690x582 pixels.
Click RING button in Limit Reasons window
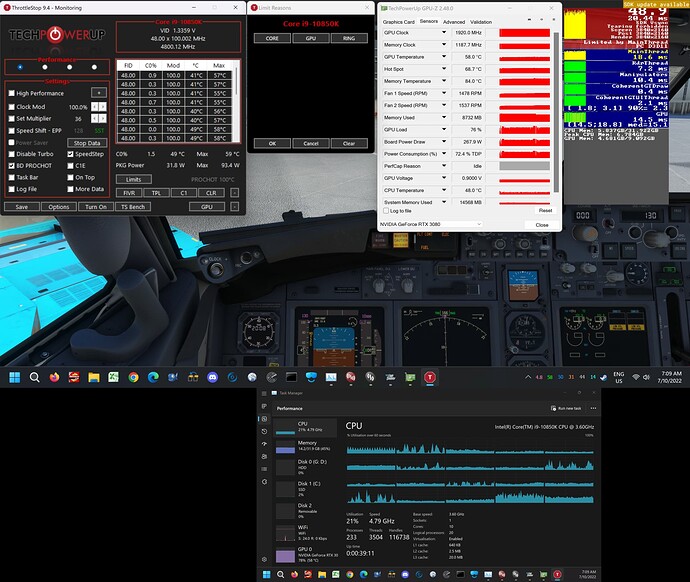click(x=349, y=38)
